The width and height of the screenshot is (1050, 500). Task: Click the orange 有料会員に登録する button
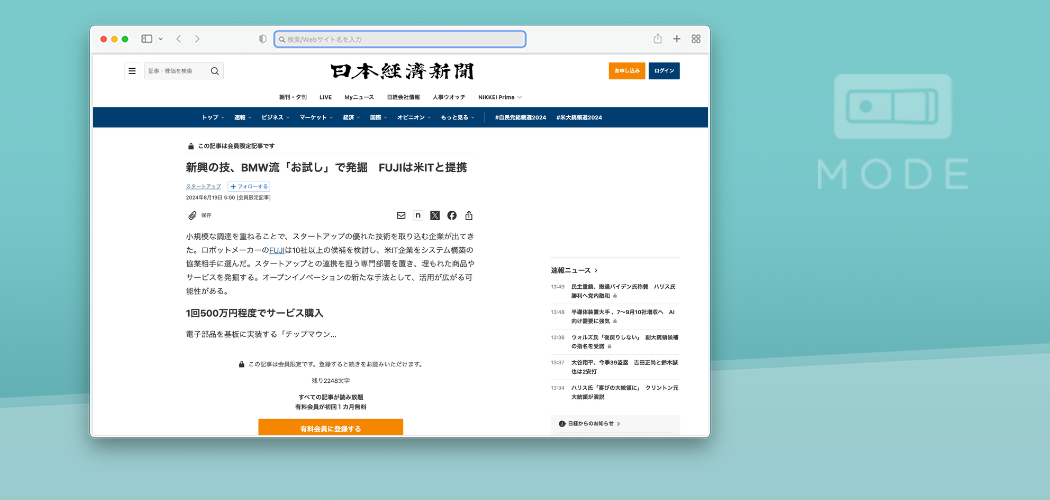point(330,428)
